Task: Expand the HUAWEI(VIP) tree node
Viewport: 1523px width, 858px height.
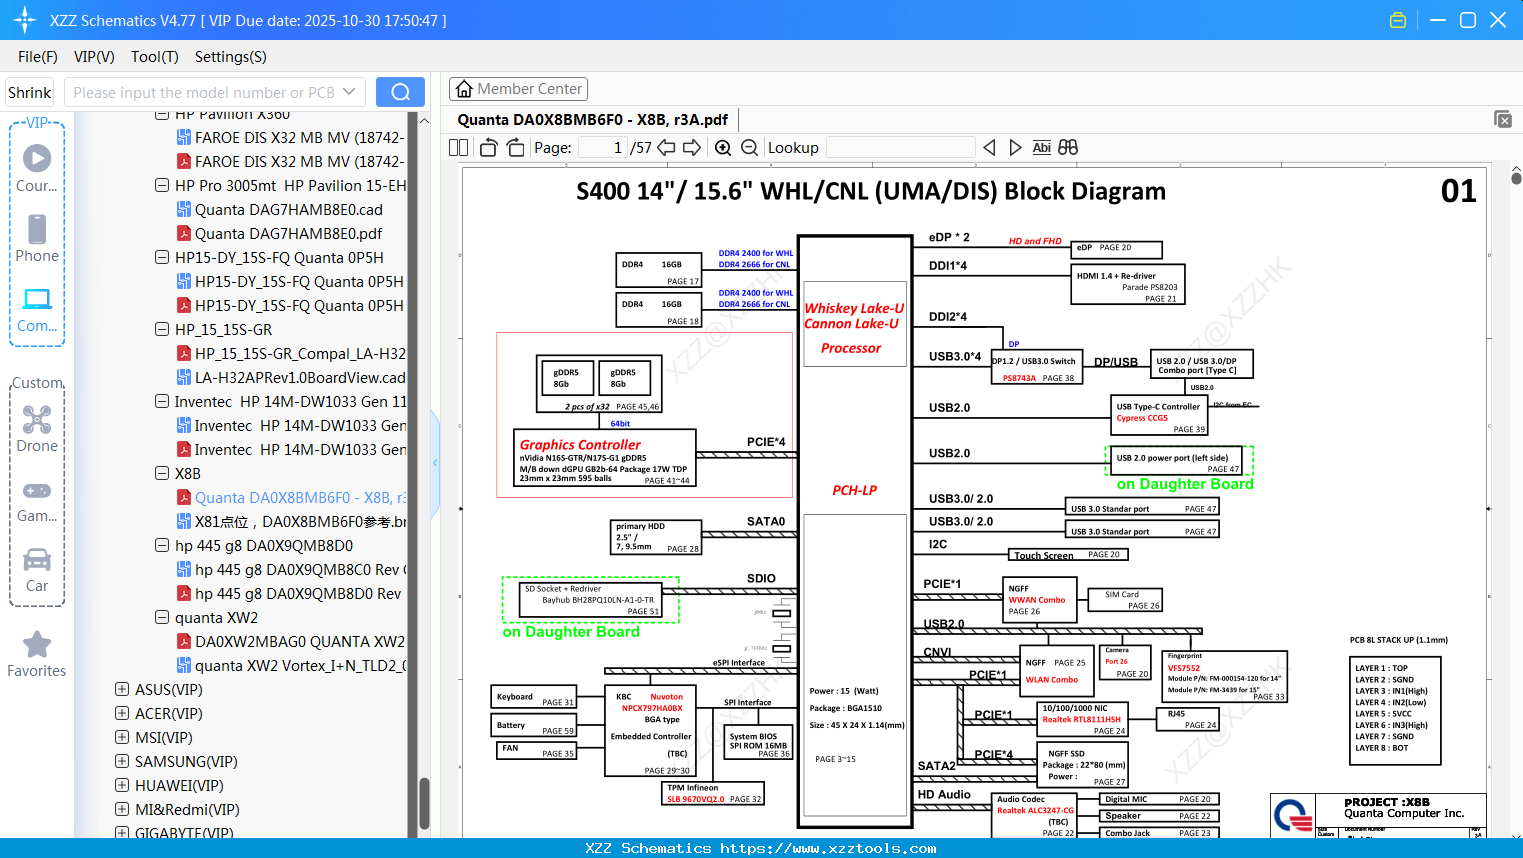Action: 122,785
